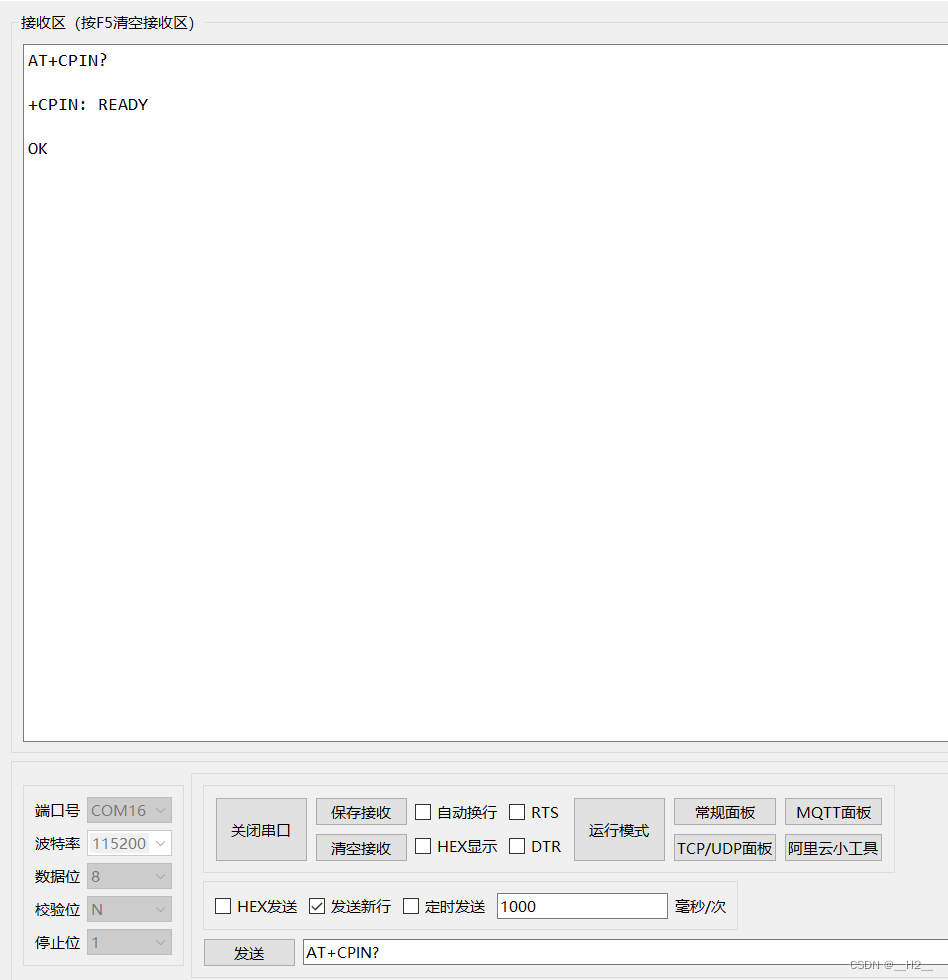This screenshot has height=980, width=948.
Task: Toggle the DTR checkbox
Action: [x=516, y=846]
